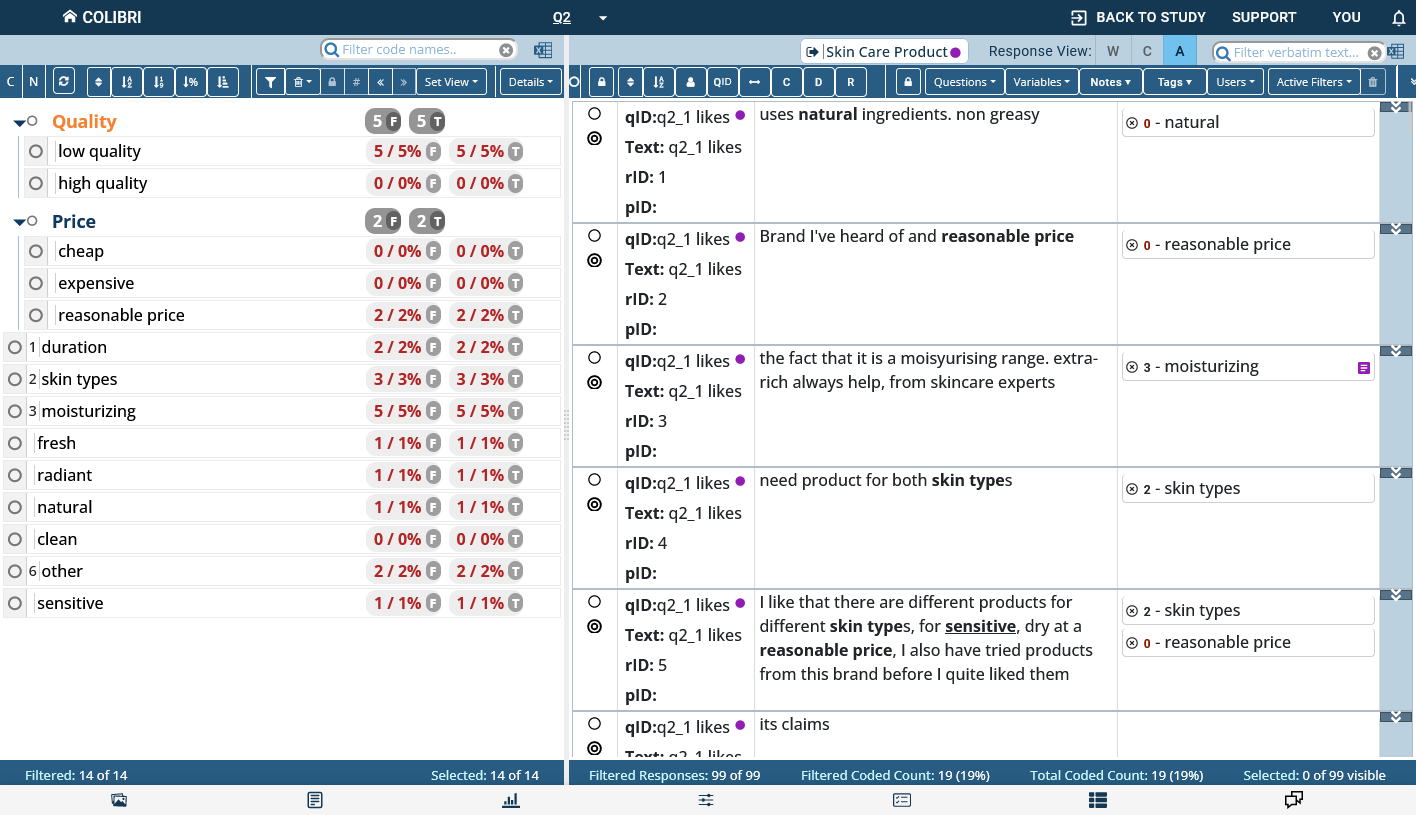Click the QID toggle in response toolbar
This screenshot has height=815, width=1416.
(x=722, y=81)
